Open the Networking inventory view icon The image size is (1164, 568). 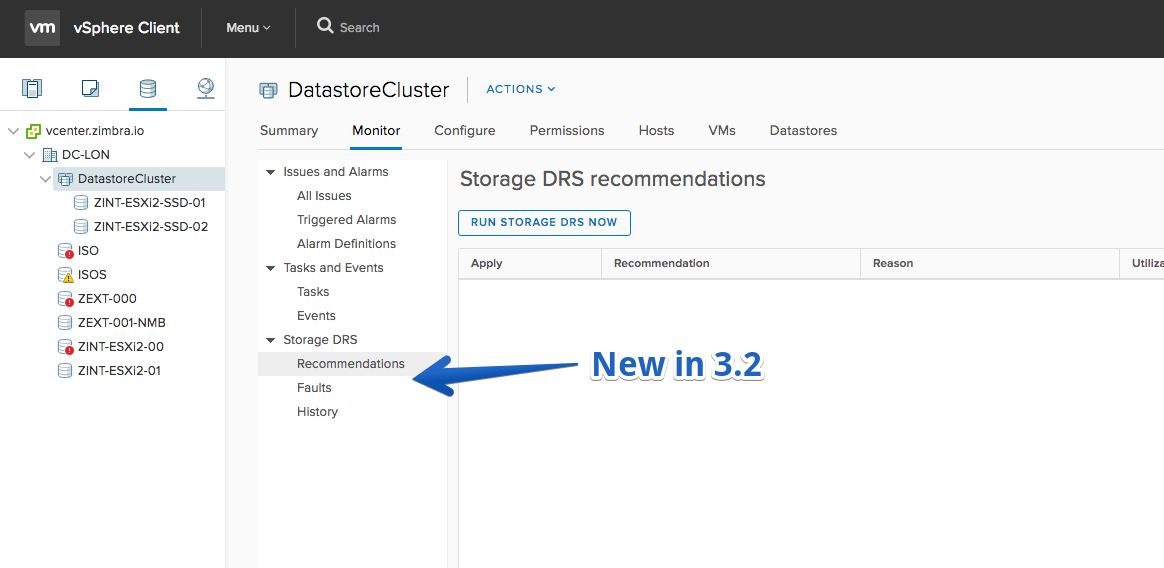point(206,88)
